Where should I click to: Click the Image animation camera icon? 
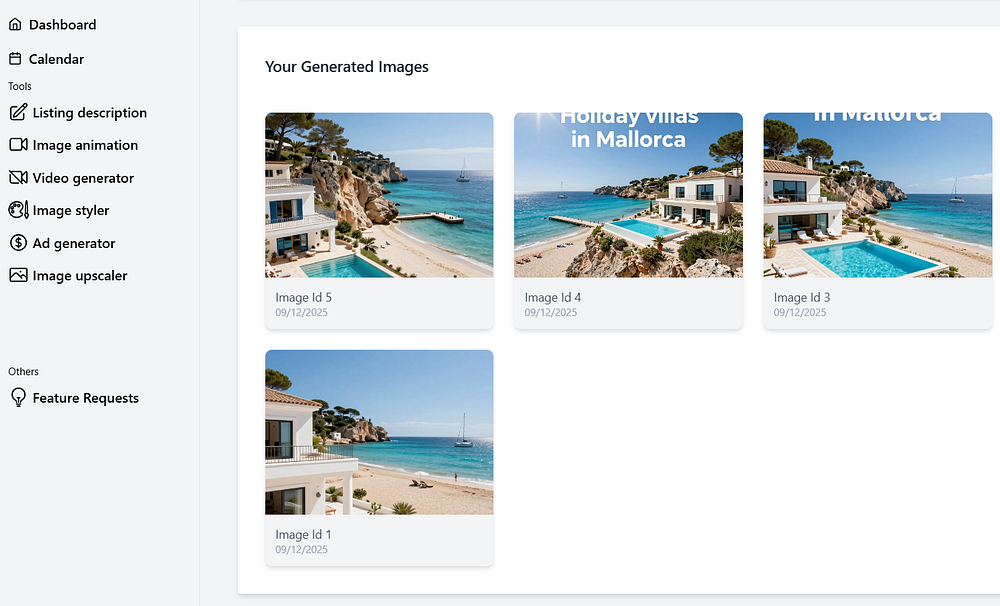coord(18,145)
